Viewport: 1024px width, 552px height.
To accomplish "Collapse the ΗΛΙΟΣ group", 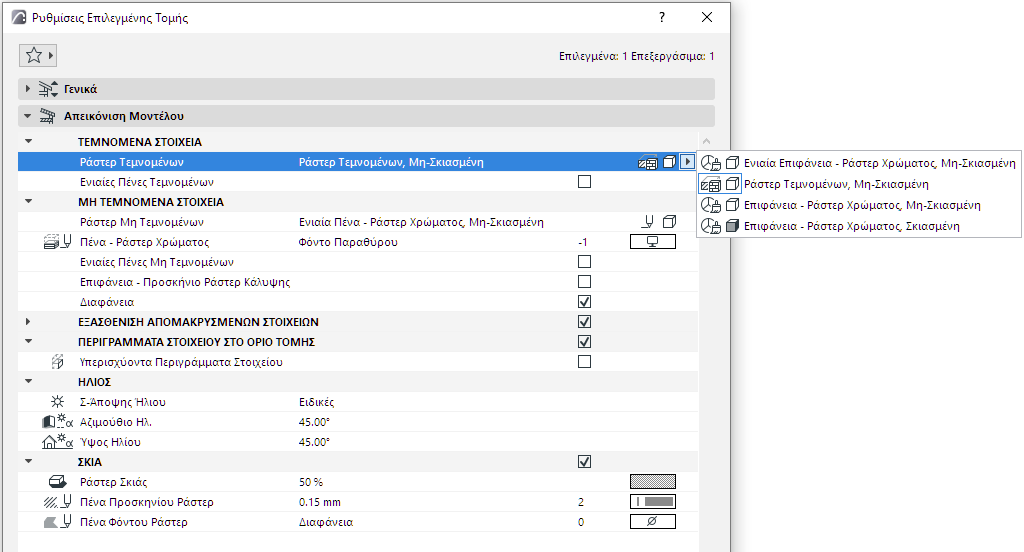I will coord(28,381).
